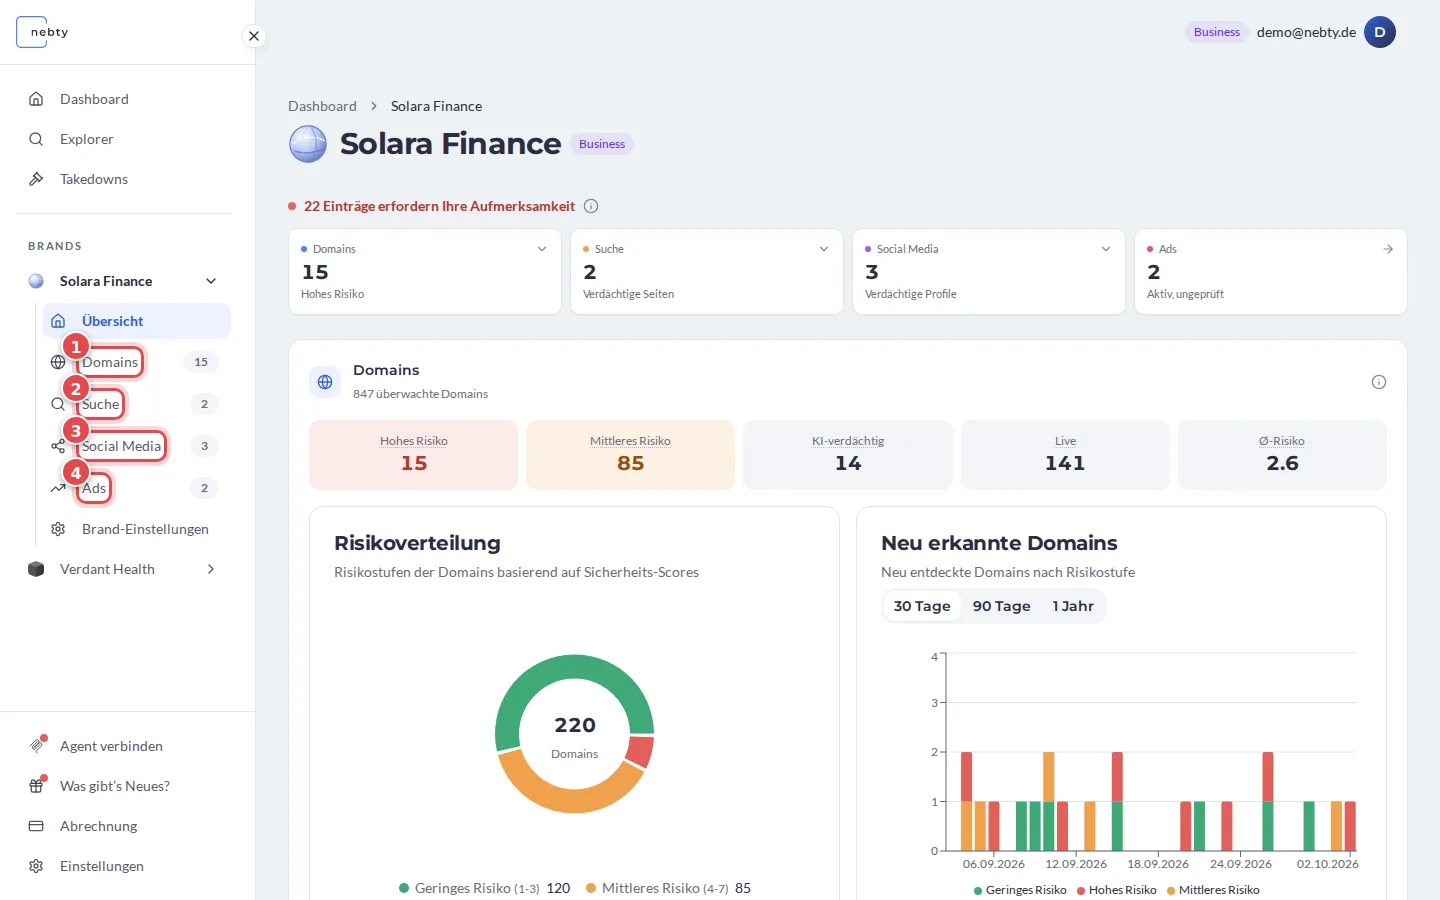Click the 15 badge next to Domains

[201, 362]
